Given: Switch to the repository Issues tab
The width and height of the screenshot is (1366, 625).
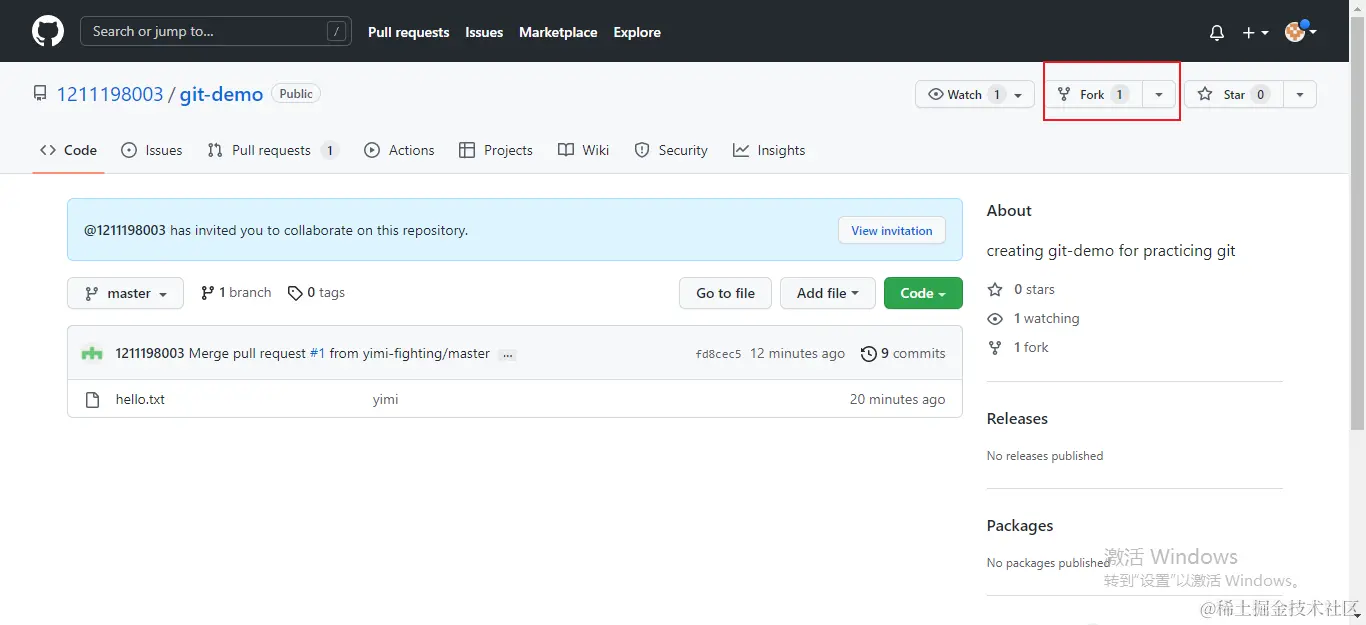Looking at the screenshot, I should pos(152,150).
